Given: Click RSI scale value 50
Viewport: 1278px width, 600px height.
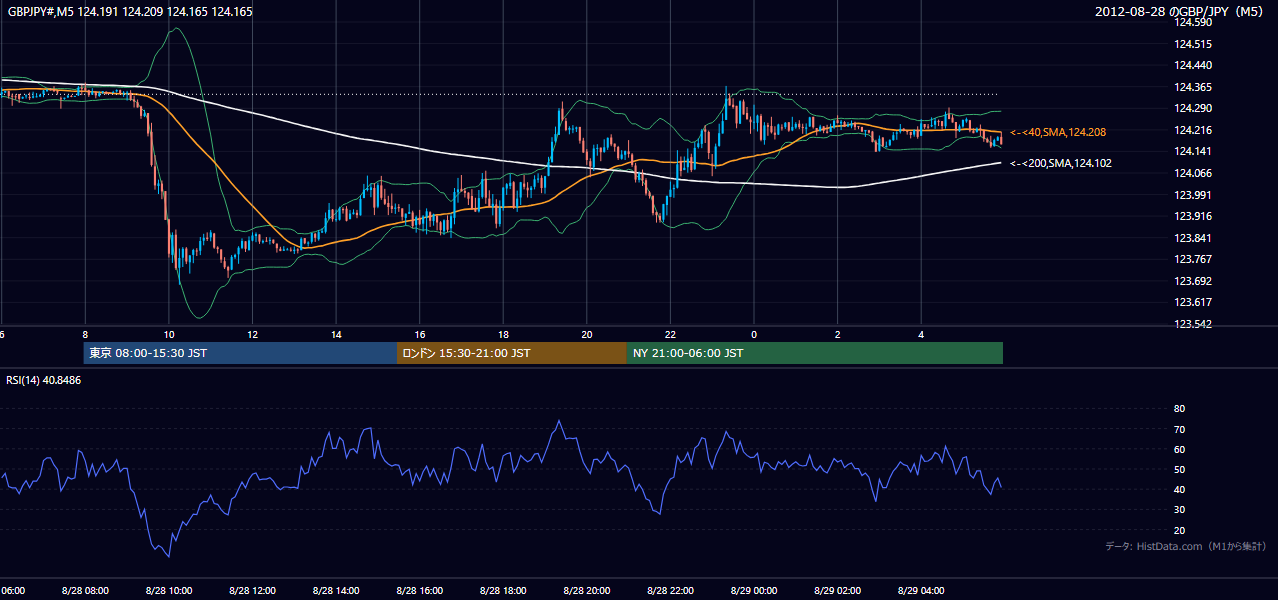Looking at the screenshot, I should coord(1179,469).
